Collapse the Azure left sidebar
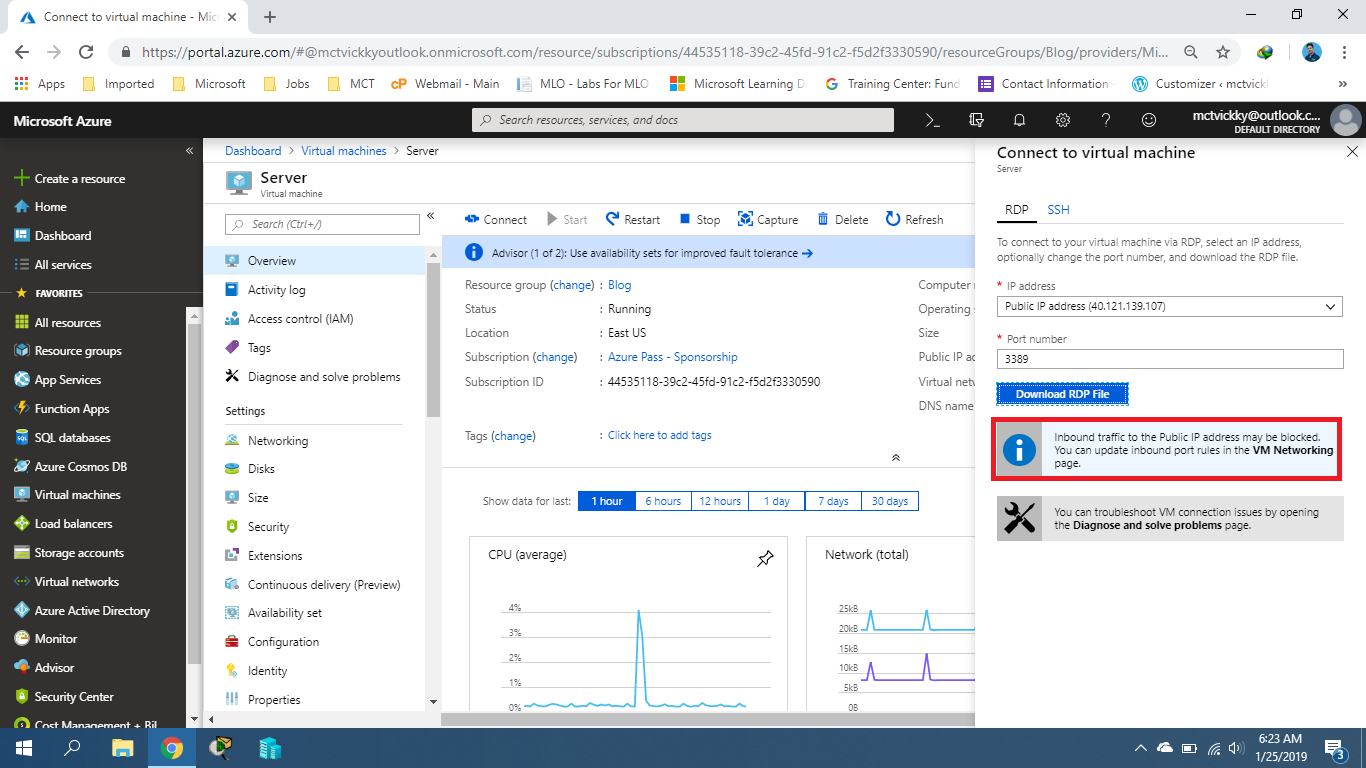The image size is (1366, 768). [189, 151]
